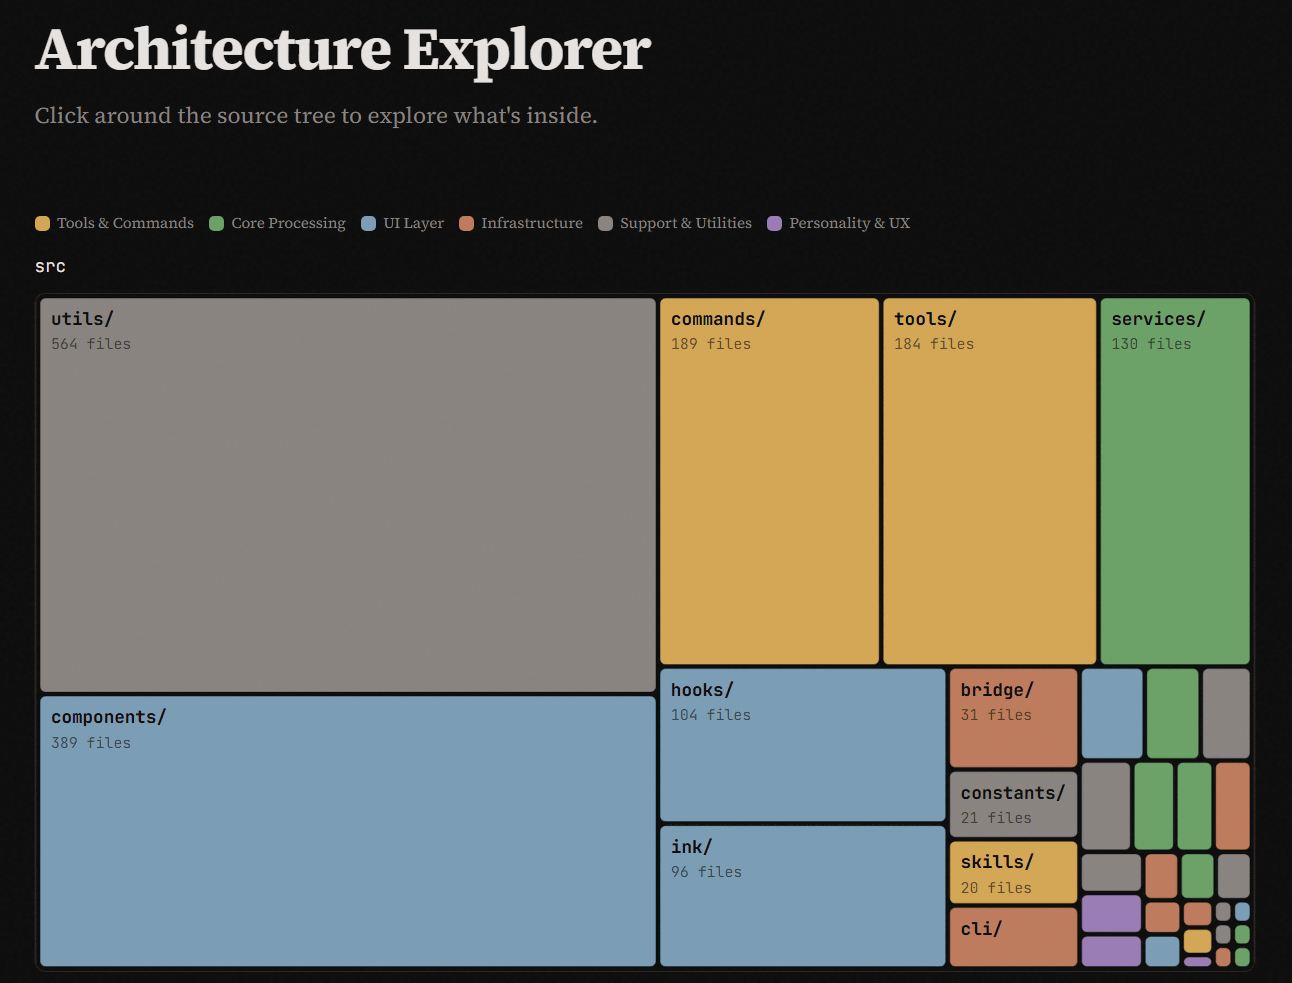Click the tools/ tile with 184 files
The image size is (1292, 983).
[x=989, y=481]
